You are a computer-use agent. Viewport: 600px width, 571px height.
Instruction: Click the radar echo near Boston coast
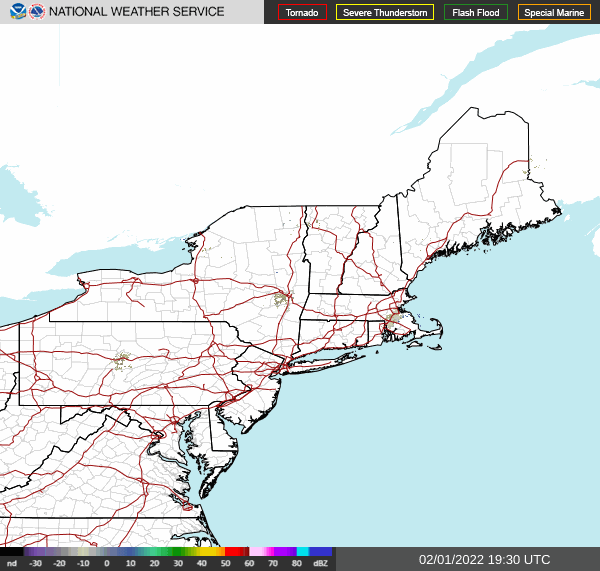coord(394,319)
